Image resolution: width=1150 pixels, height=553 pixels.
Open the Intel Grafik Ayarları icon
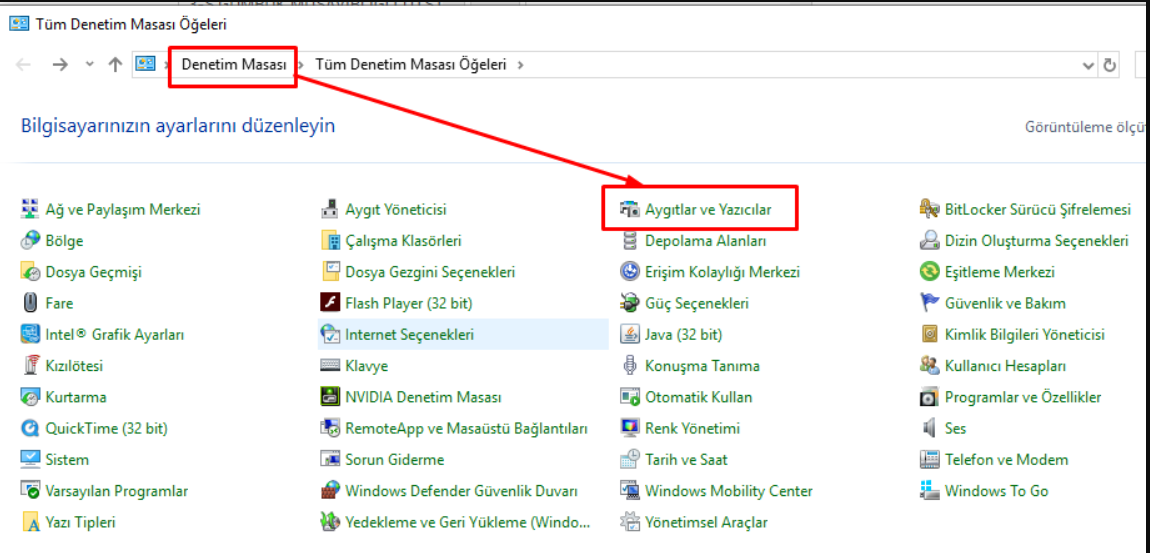[30, 334]
